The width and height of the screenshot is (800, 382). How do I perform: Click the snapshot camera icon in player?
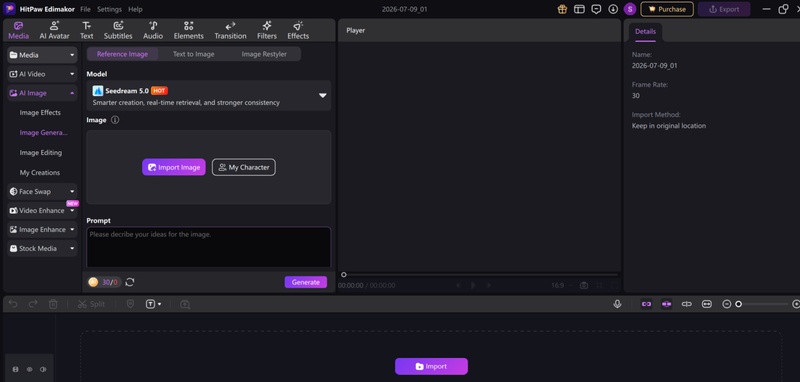584,286
